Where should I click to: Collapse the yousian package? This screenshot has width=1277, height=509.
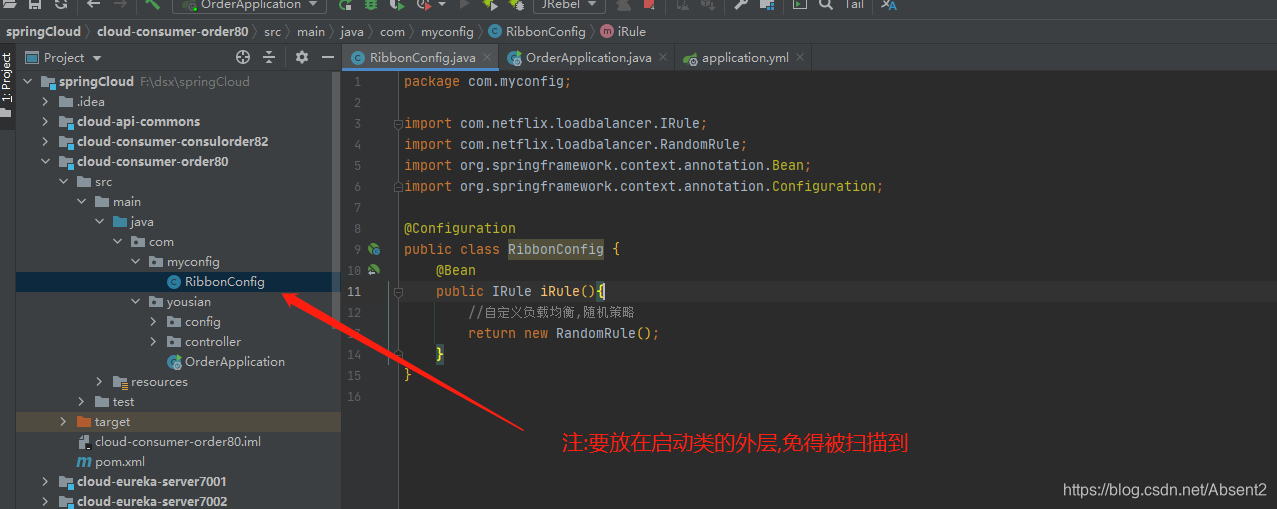[x=135, y=302]
